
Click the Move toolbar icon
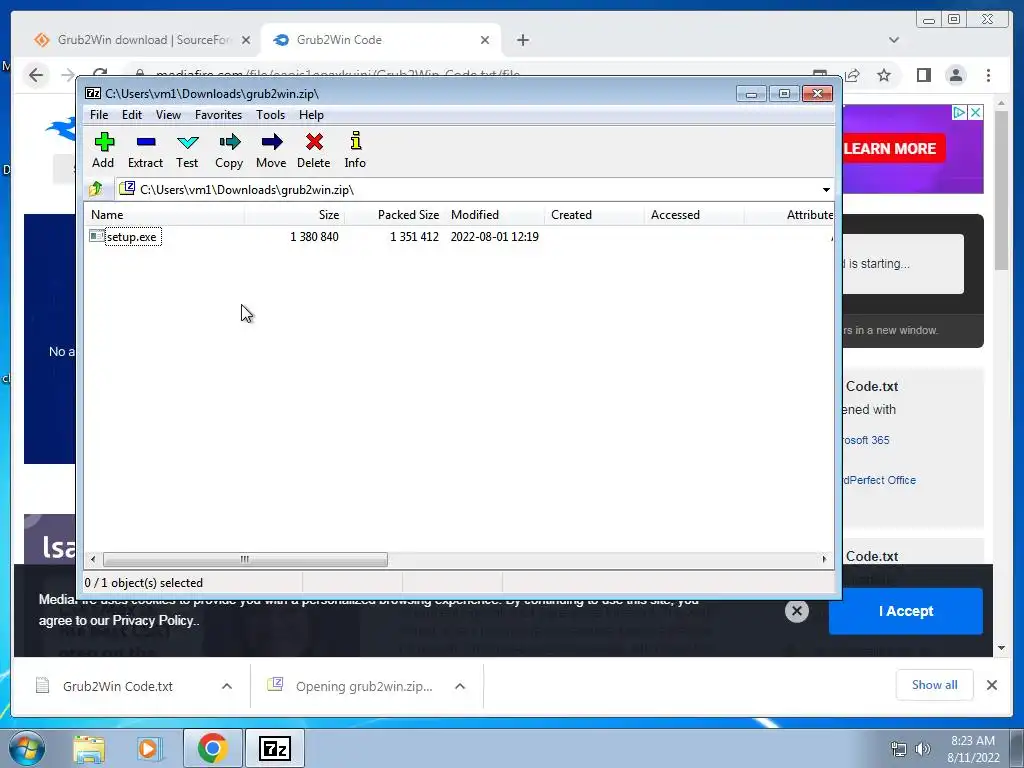(271, 142)
